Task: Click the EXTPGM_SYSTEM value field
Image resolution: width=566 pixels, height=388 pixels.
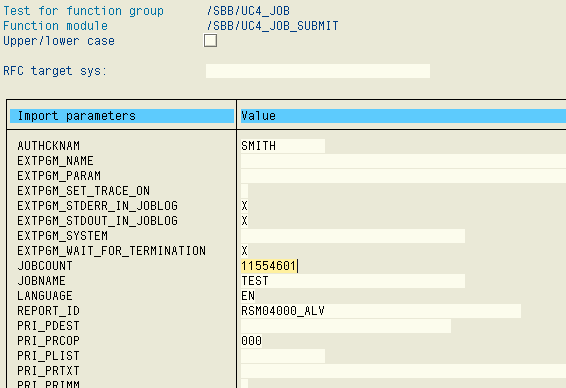Action: click(x=353, y=236)
